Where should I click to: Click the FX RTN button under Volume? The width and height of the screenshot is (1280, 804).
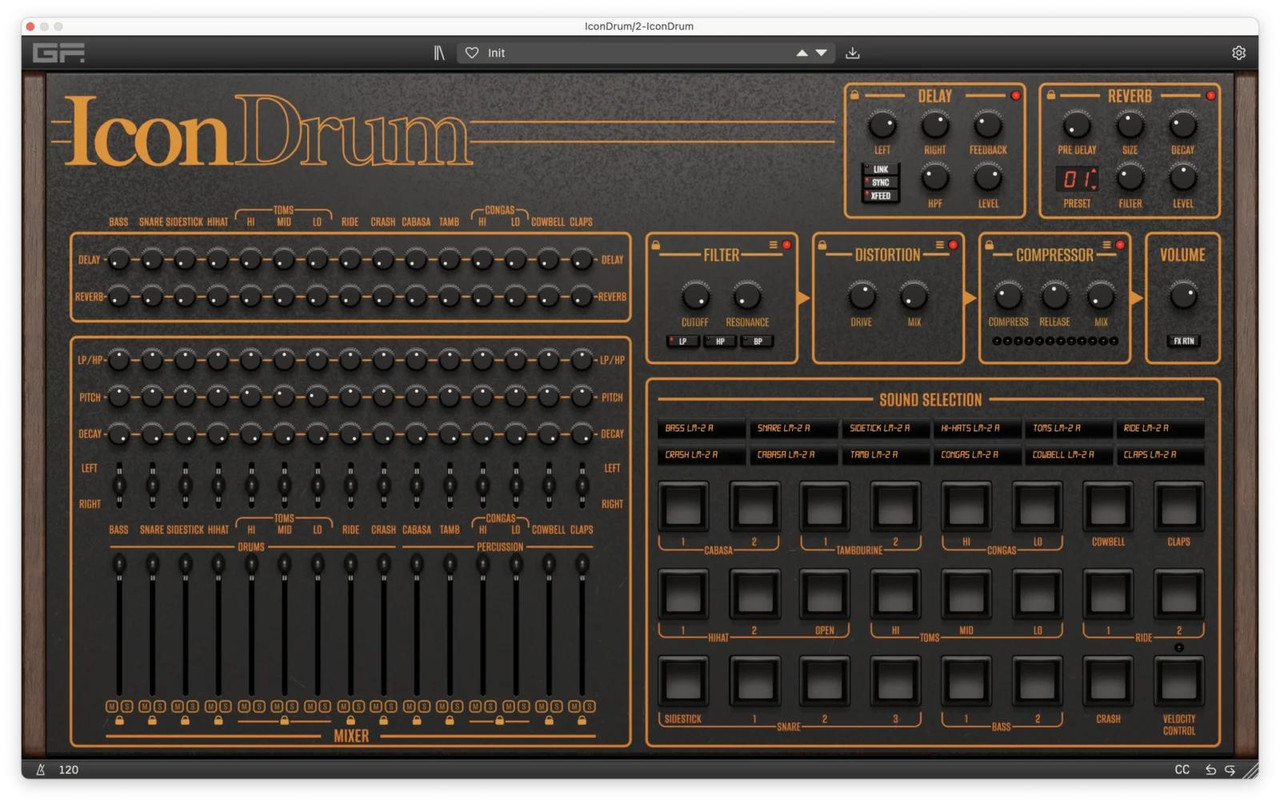click(x=1183, y=341)
